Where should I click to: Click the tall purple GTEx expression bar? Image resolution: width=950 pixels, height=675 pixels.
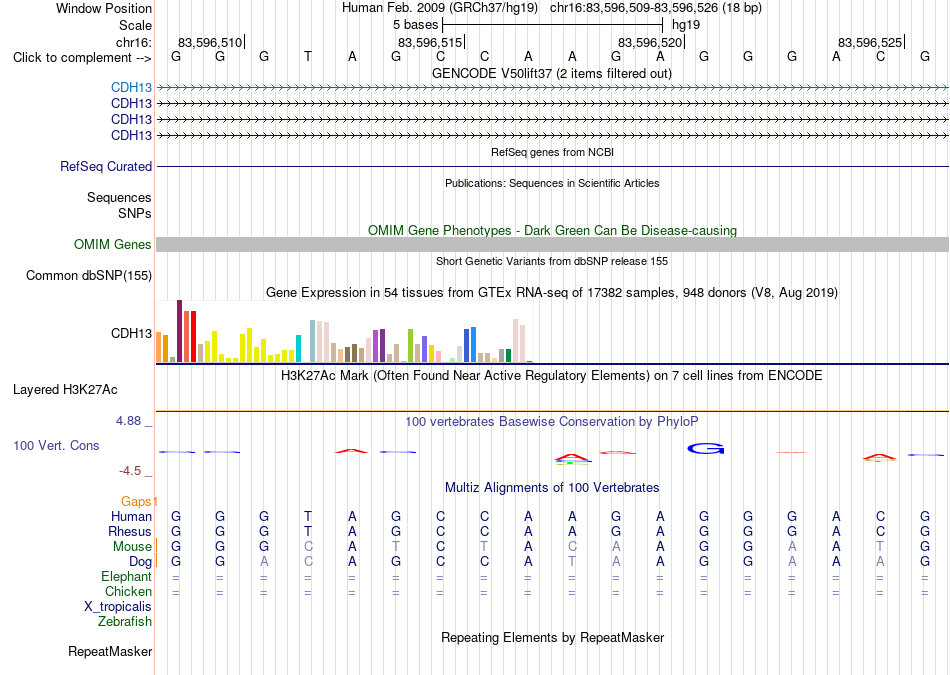point(179,331)
